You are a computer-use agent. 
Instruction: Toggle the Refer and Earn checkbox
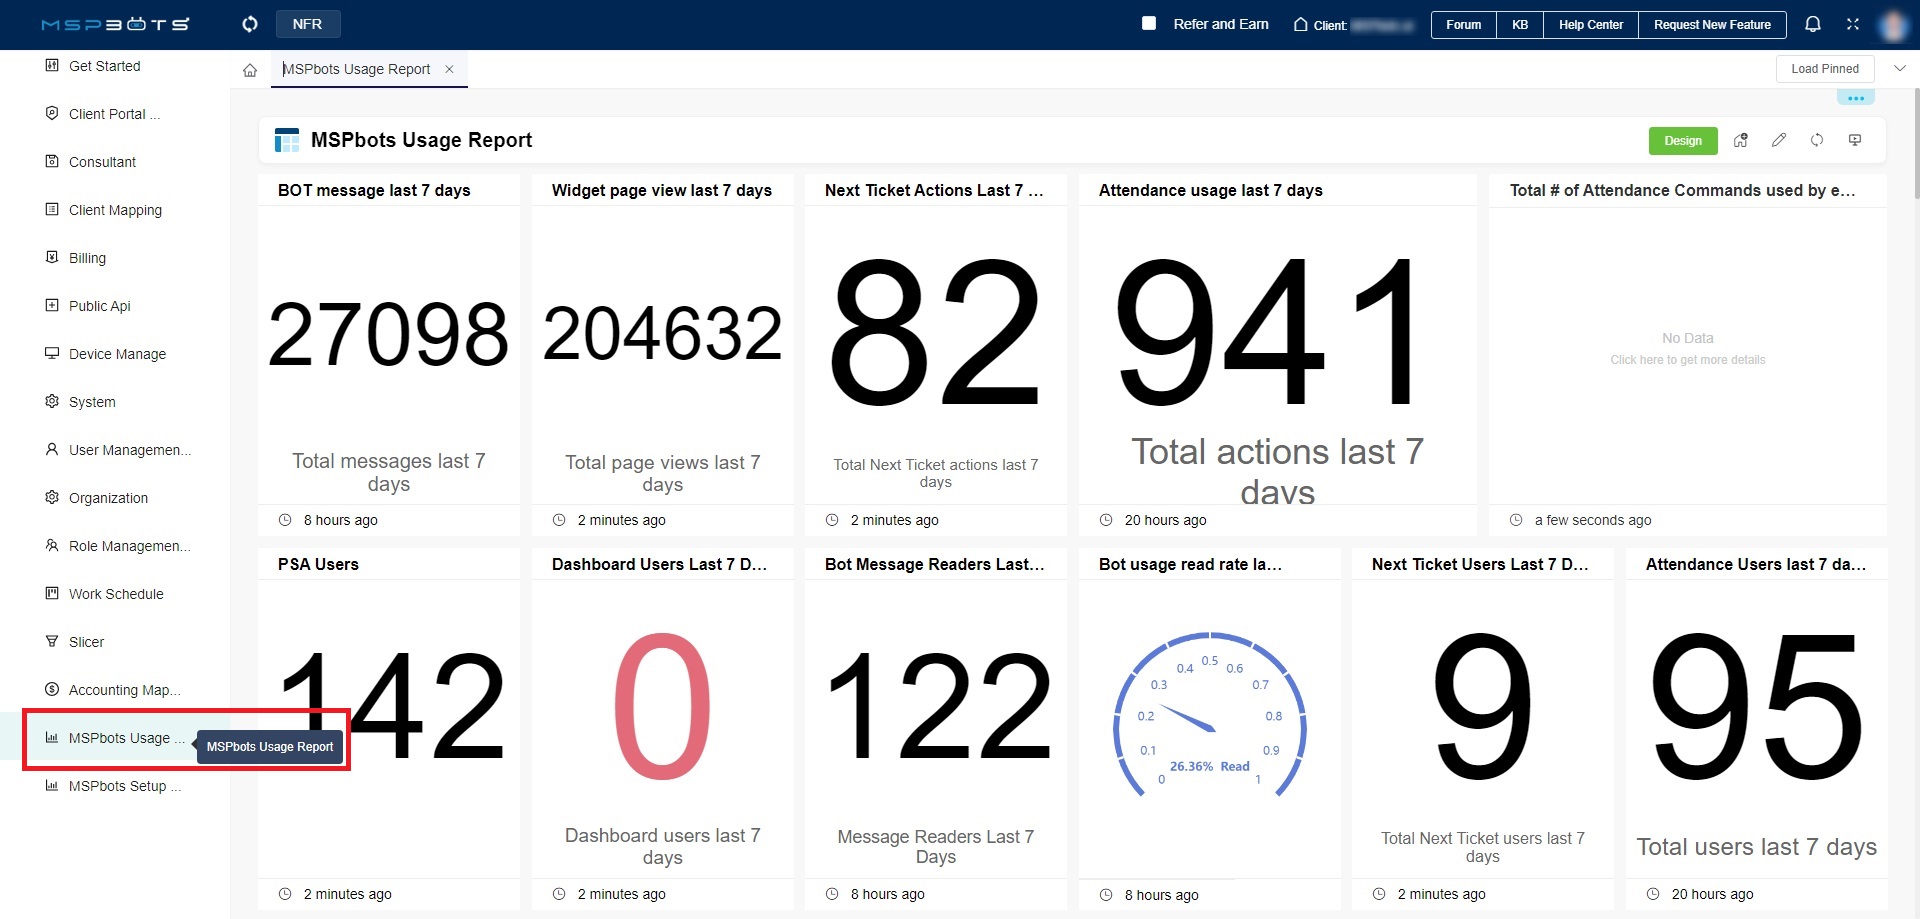pyautogui.click(x=1149, y=23)
